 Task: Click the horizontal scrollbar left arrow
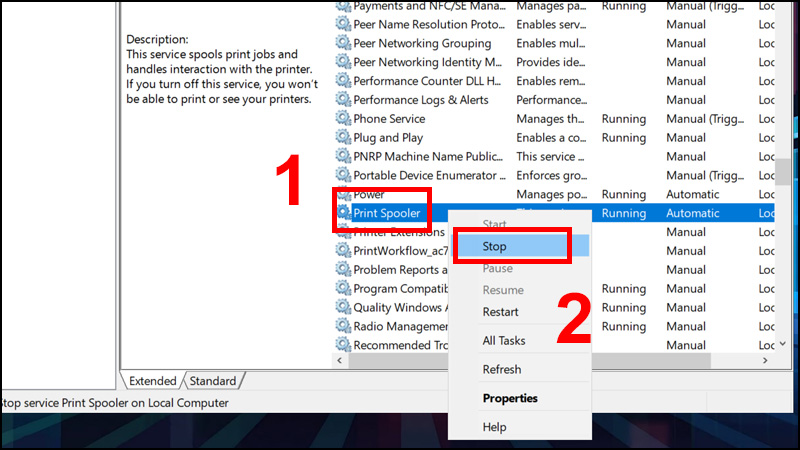pyautogui.click(x=339, y=359)
